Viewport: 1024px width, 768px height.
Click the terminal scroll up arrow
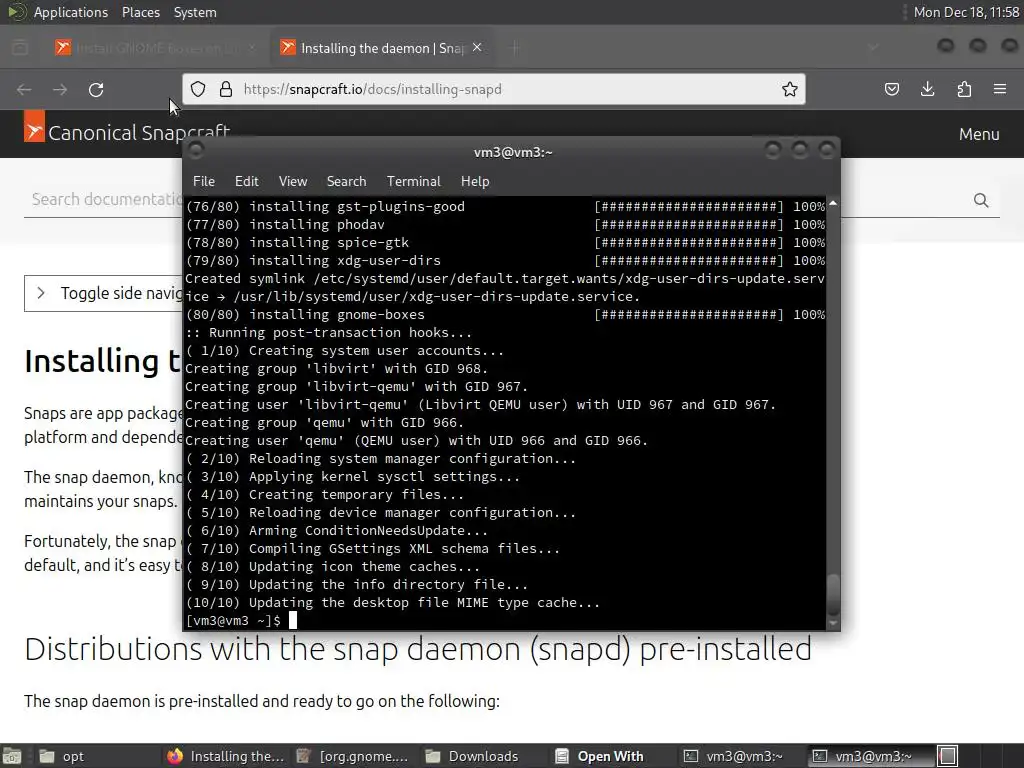click(x=833, y=204)
